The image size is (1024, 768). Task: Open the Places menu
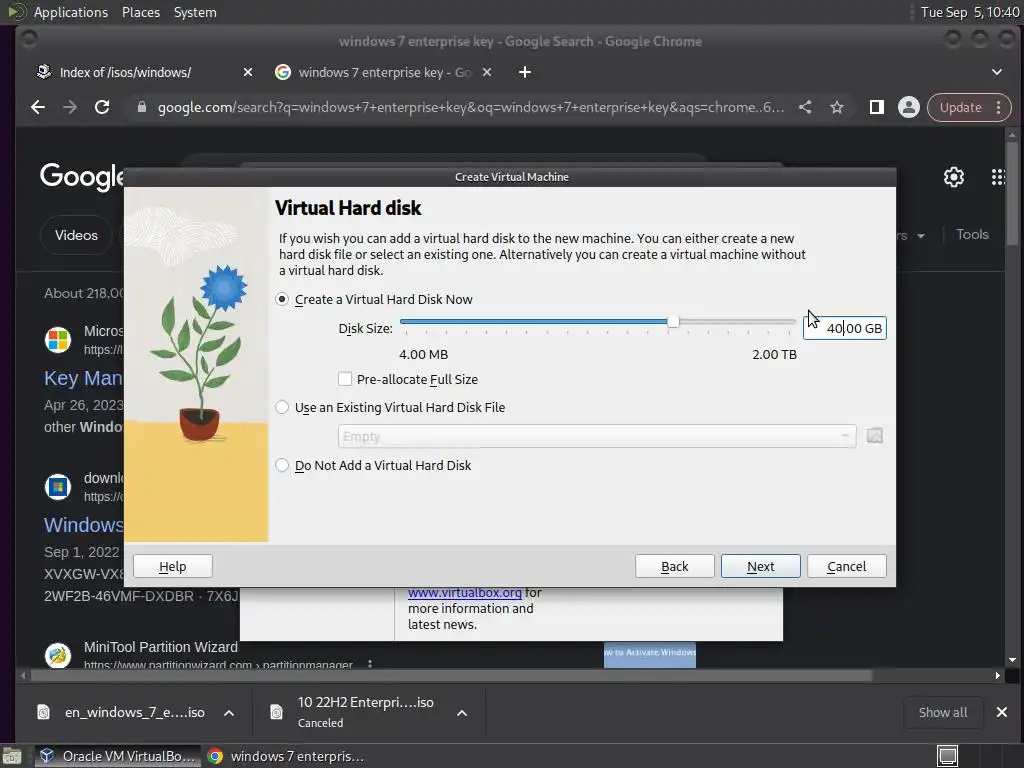pyautogui.click(x=140, y=12)
